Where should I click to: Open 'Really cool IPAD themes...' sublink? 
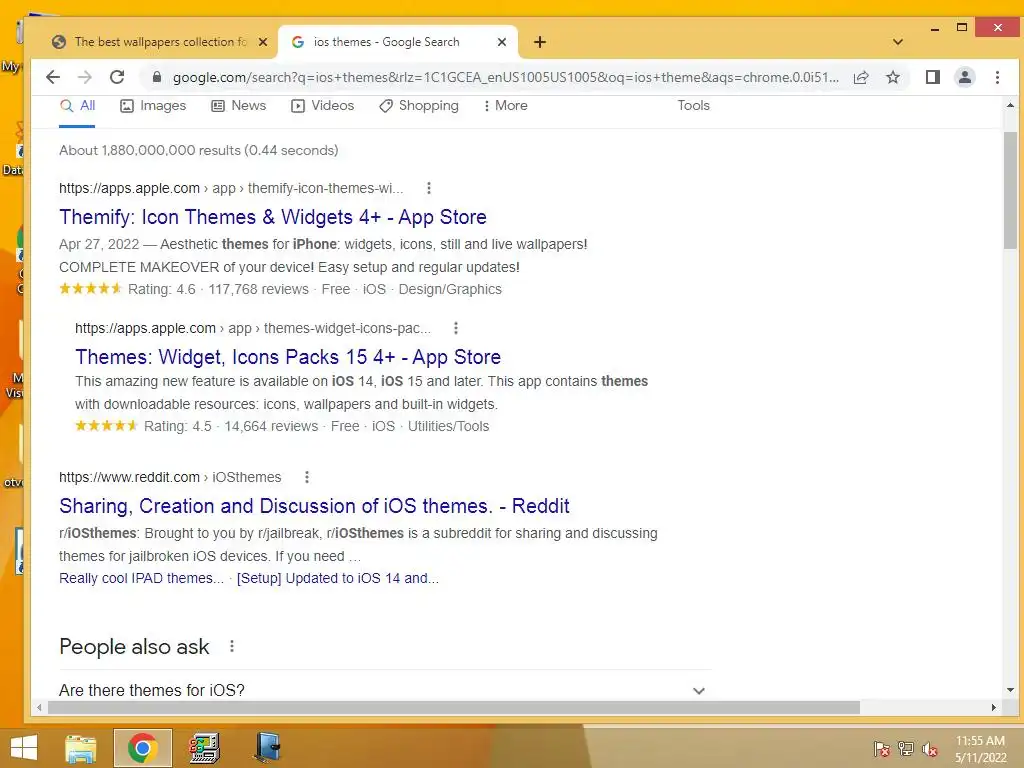point(141,579)
